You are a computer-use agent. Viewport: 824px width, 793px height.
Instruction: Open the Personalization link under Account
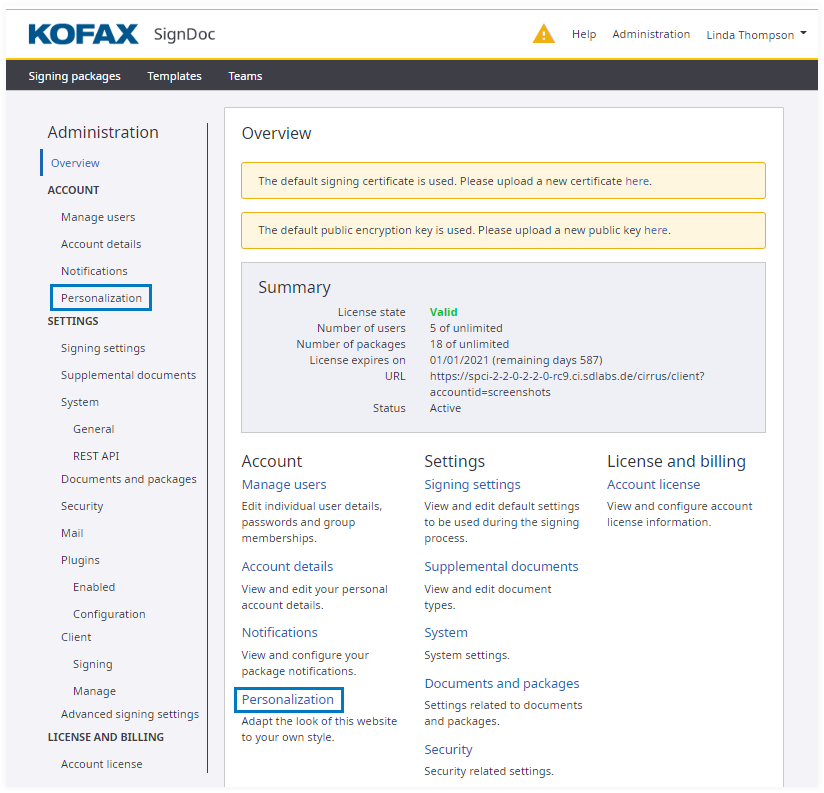pyautogui.click(x=288, y=699)
